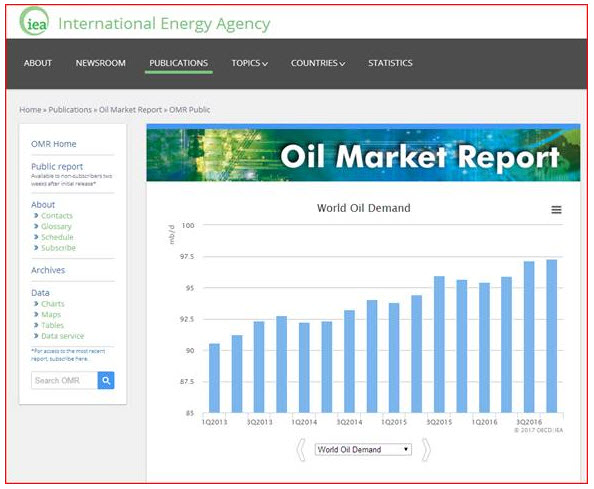Click the blue search magnifier button

[x=106, y=380]
